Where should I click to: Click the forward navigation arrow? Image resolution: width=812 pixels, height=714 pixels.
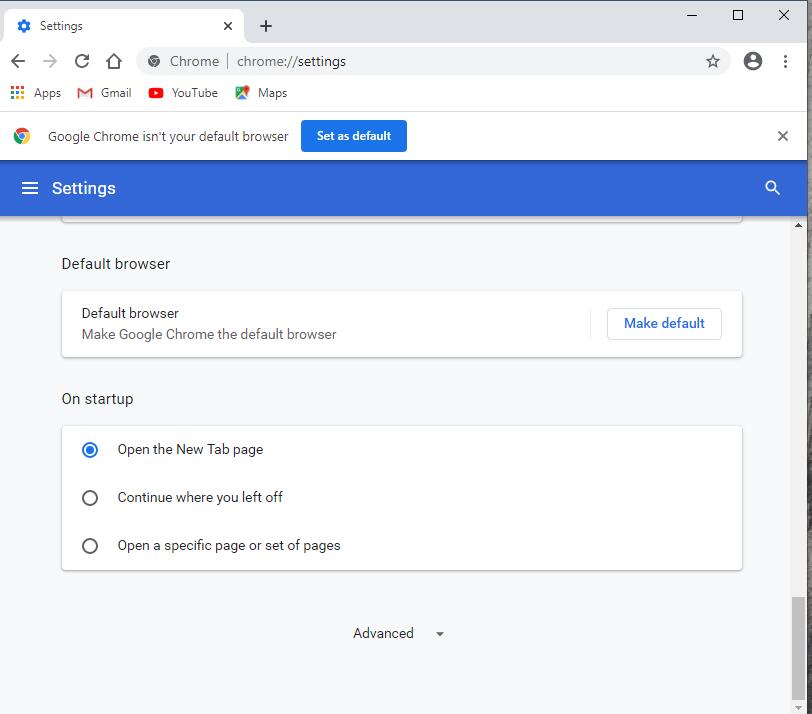click(50, 61)
